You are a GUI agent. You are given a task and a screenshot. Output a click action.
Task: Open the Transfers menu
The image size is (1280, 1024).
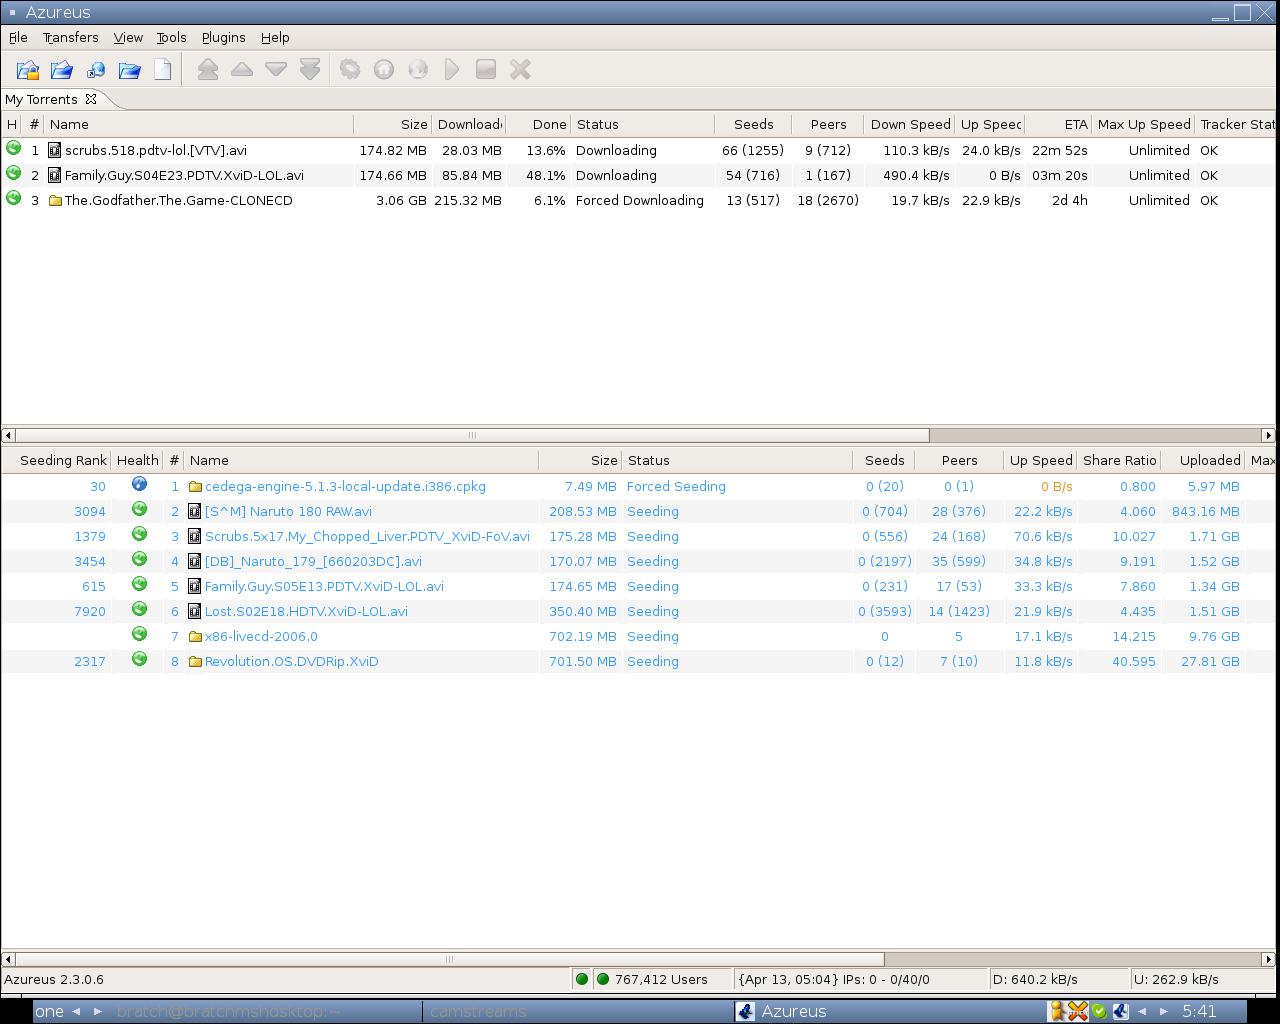click(70, 37)
